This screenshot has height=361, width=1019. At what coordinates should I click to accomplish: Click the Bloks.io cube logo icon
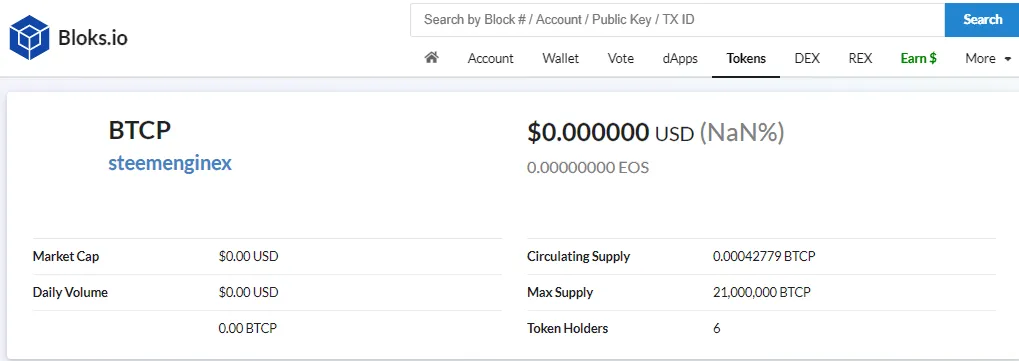point(29,38)
